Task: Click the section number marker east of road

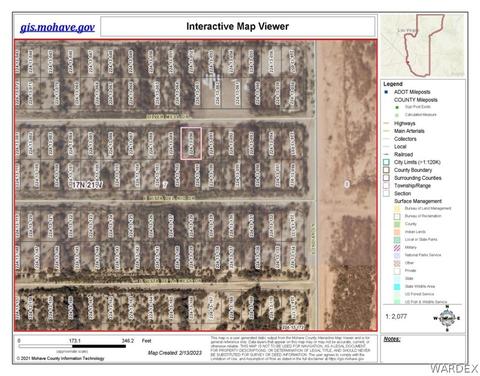Action: pos(347,184)
